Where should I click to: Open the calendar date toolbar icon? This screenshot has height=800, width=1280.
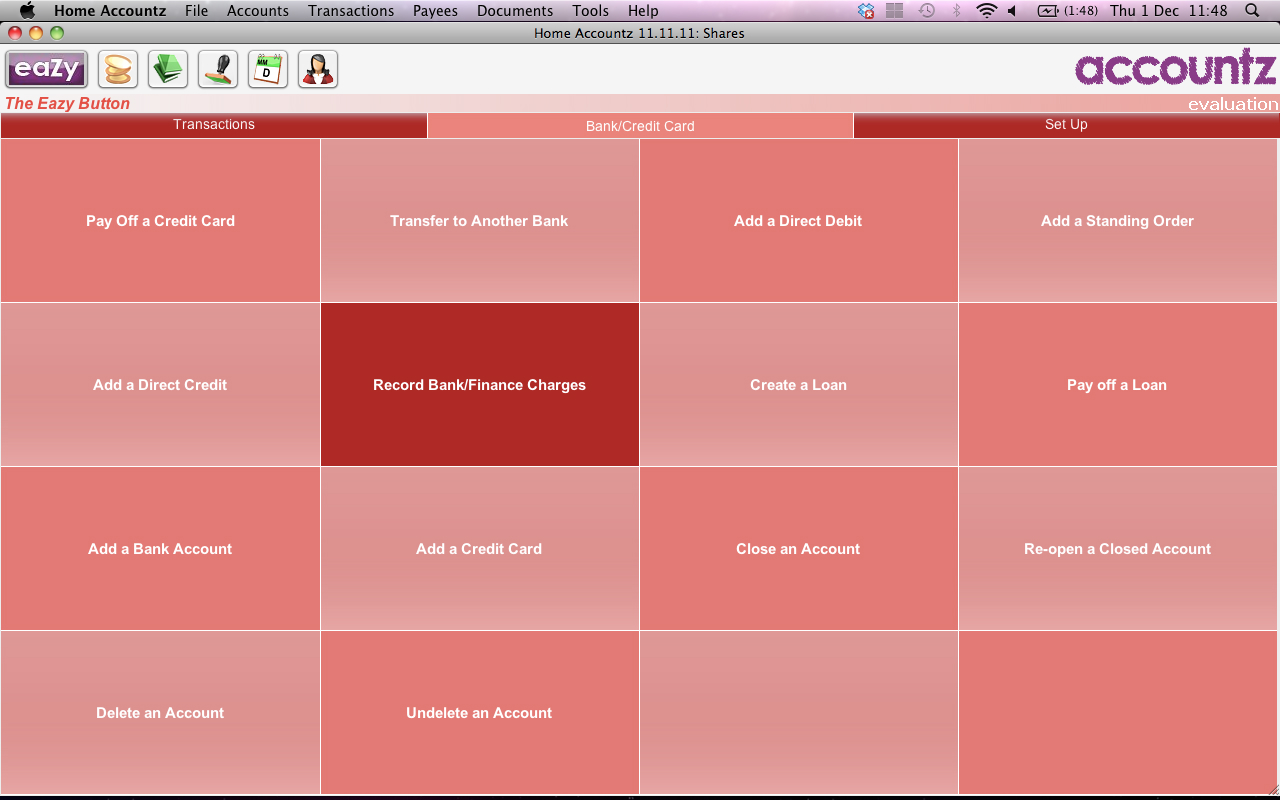[x=268, y=70]
